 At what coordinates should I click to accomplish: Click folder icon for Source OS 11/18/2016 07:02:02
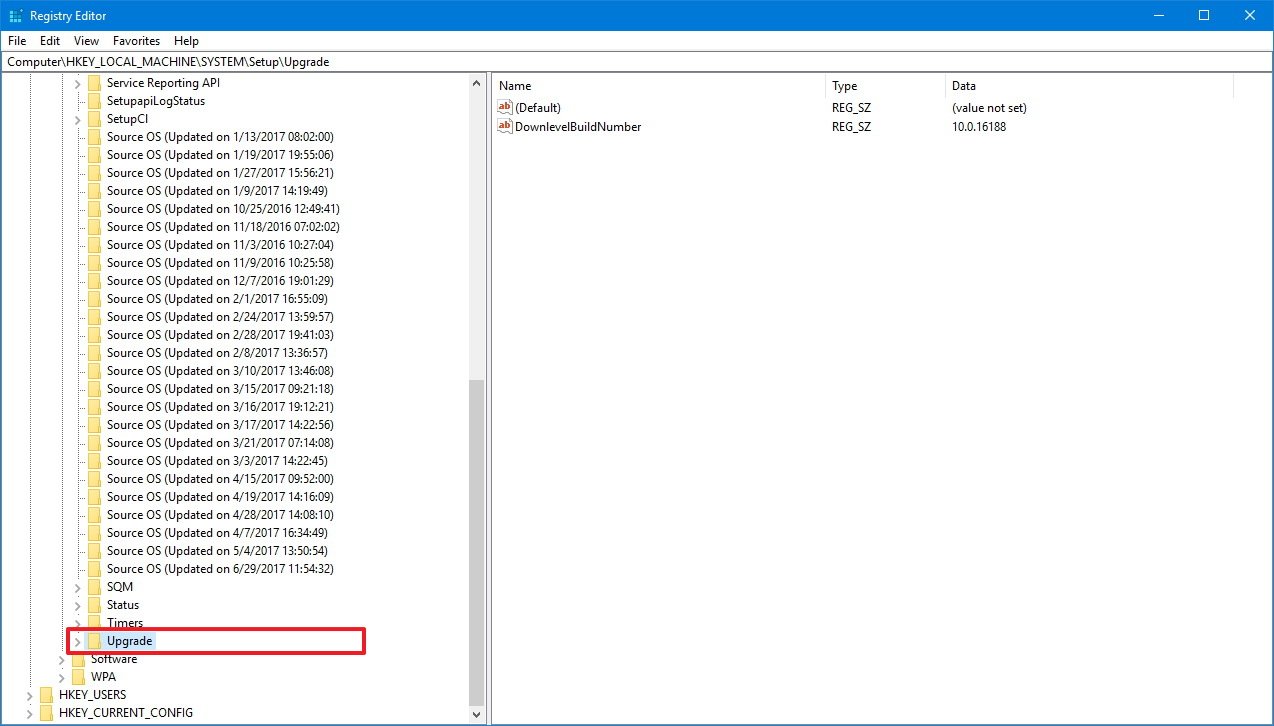94,227
